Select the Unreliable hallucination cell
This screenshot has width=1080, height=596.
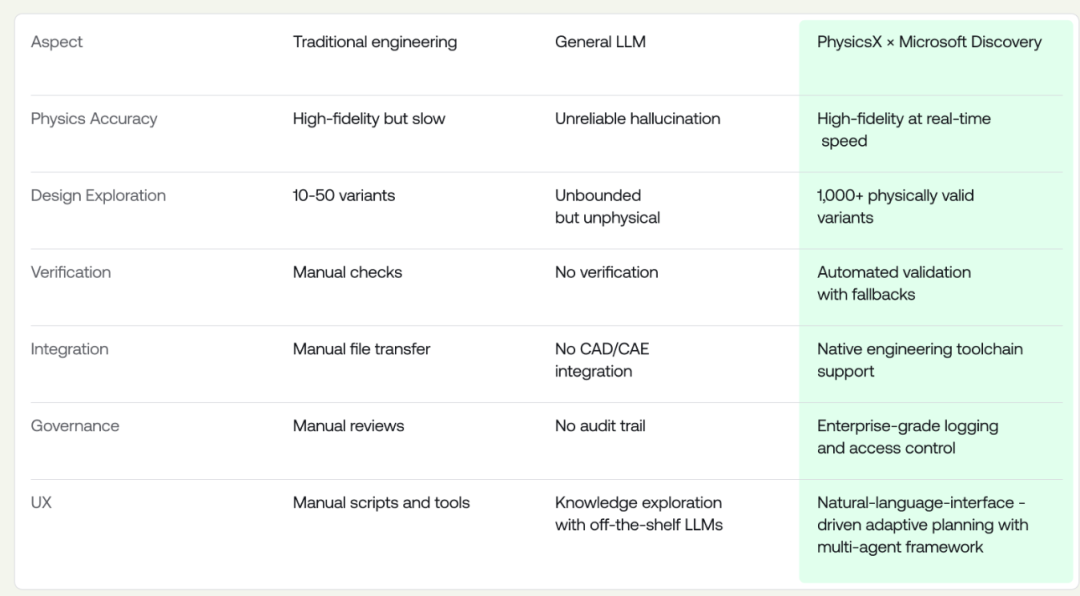[637, 119]
